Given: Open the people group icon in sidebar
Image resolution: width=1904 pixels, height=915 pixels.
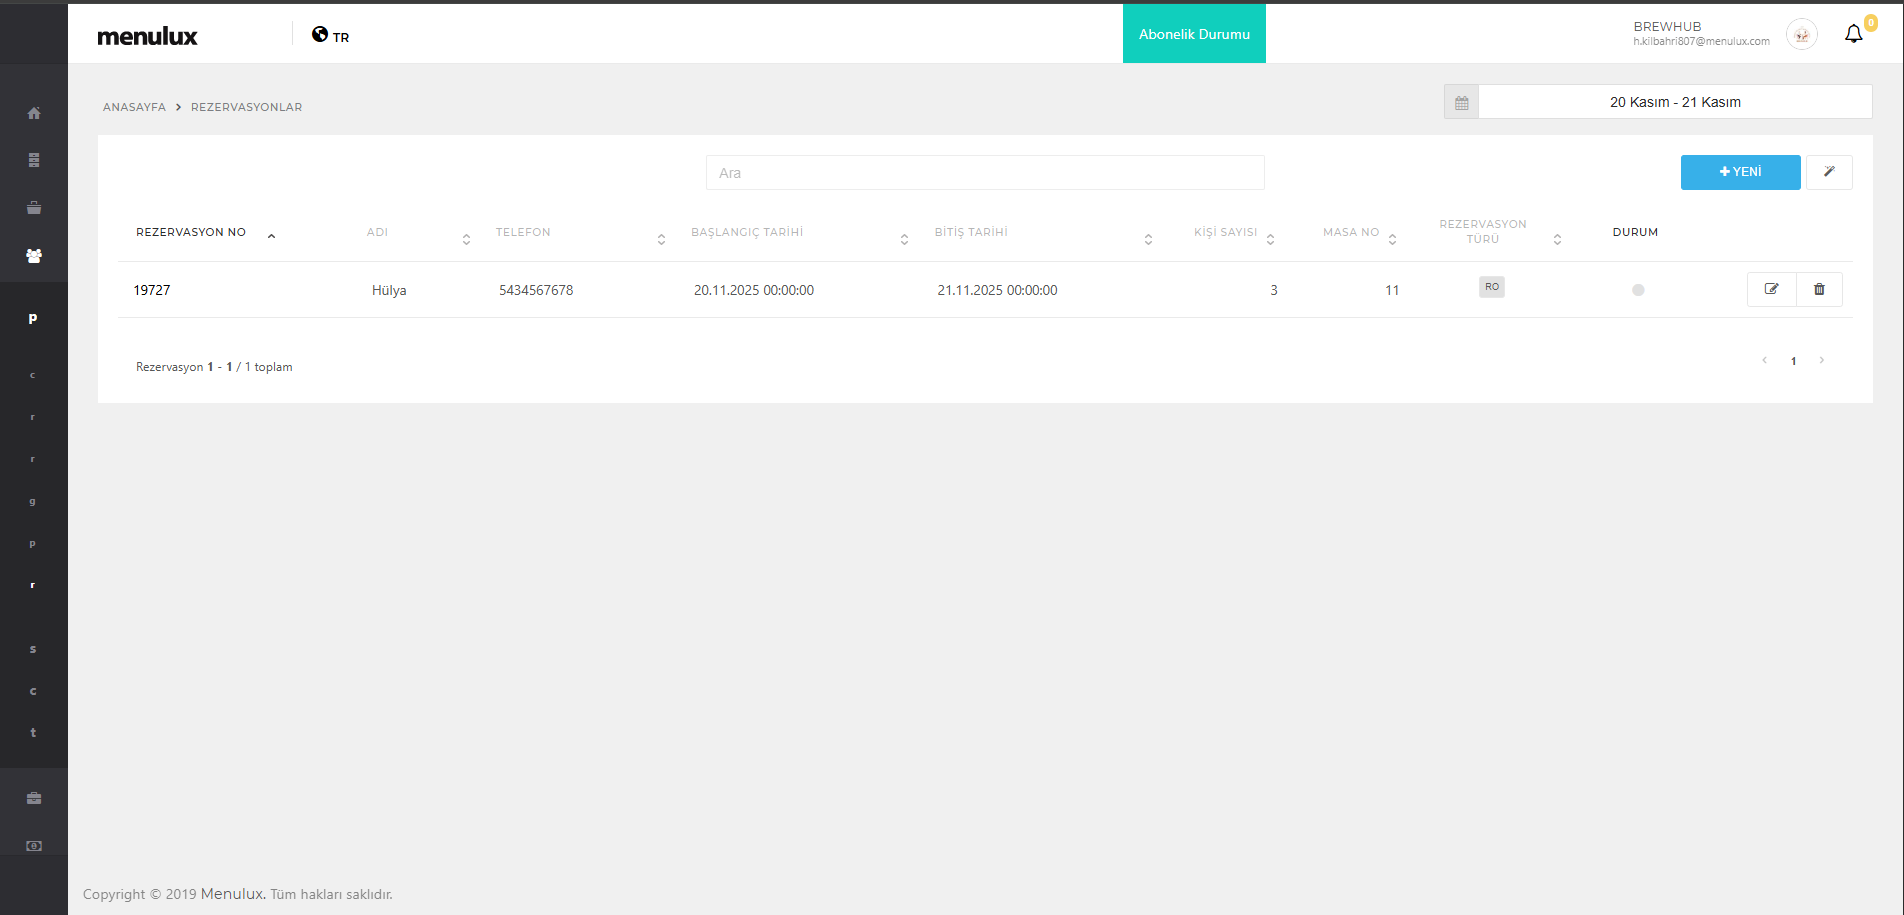Looking at the screenshot, I should 34,256.
